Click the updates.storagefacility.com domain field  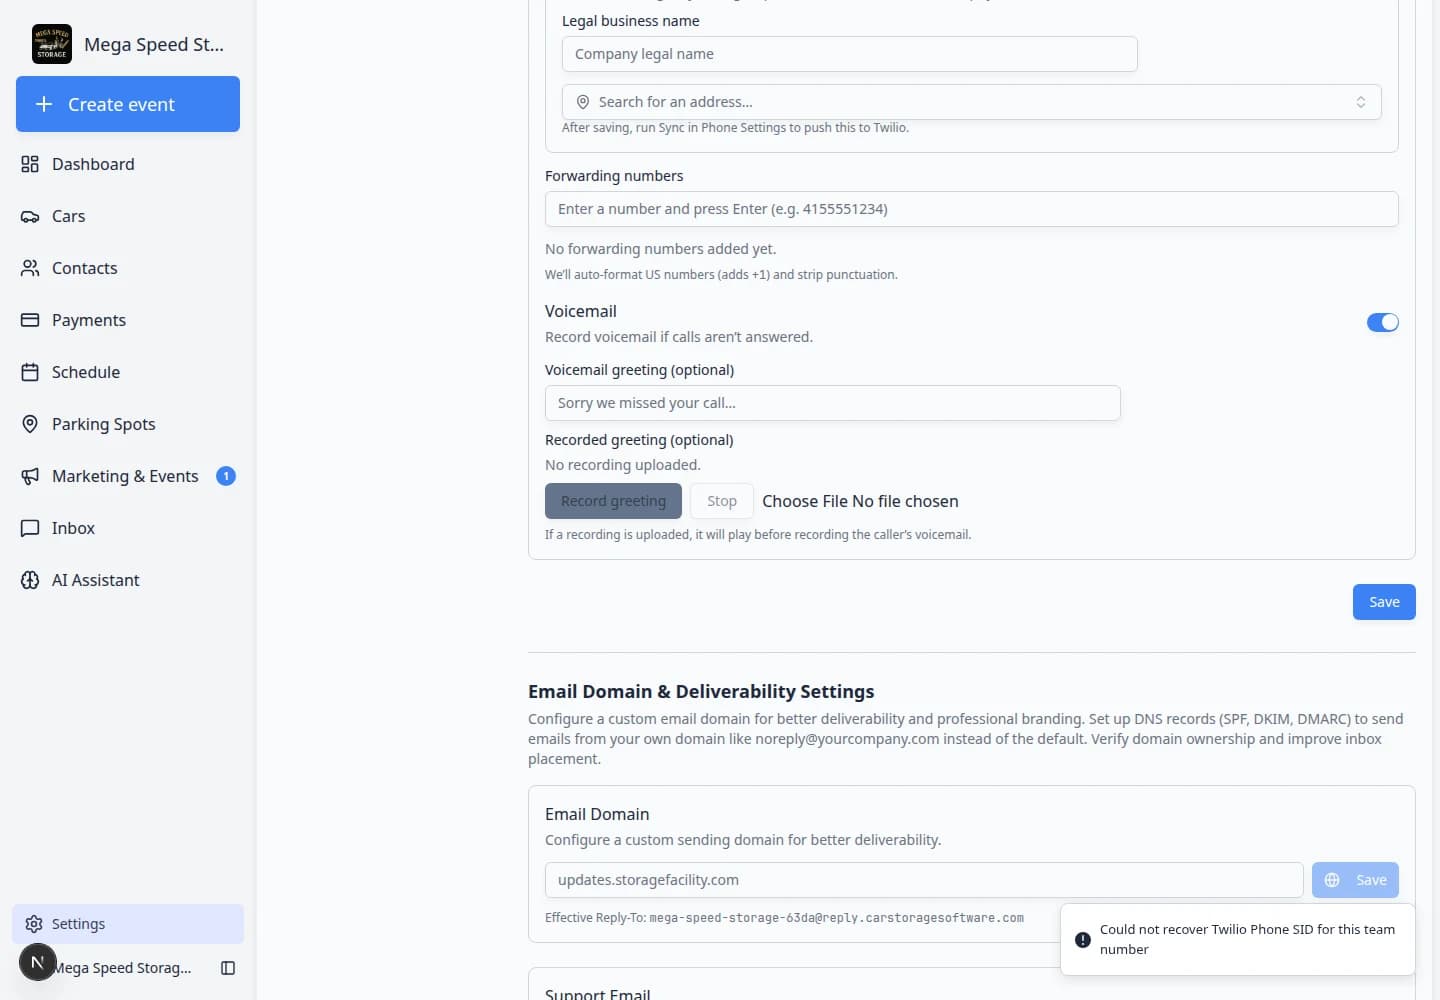pos(924,880)
